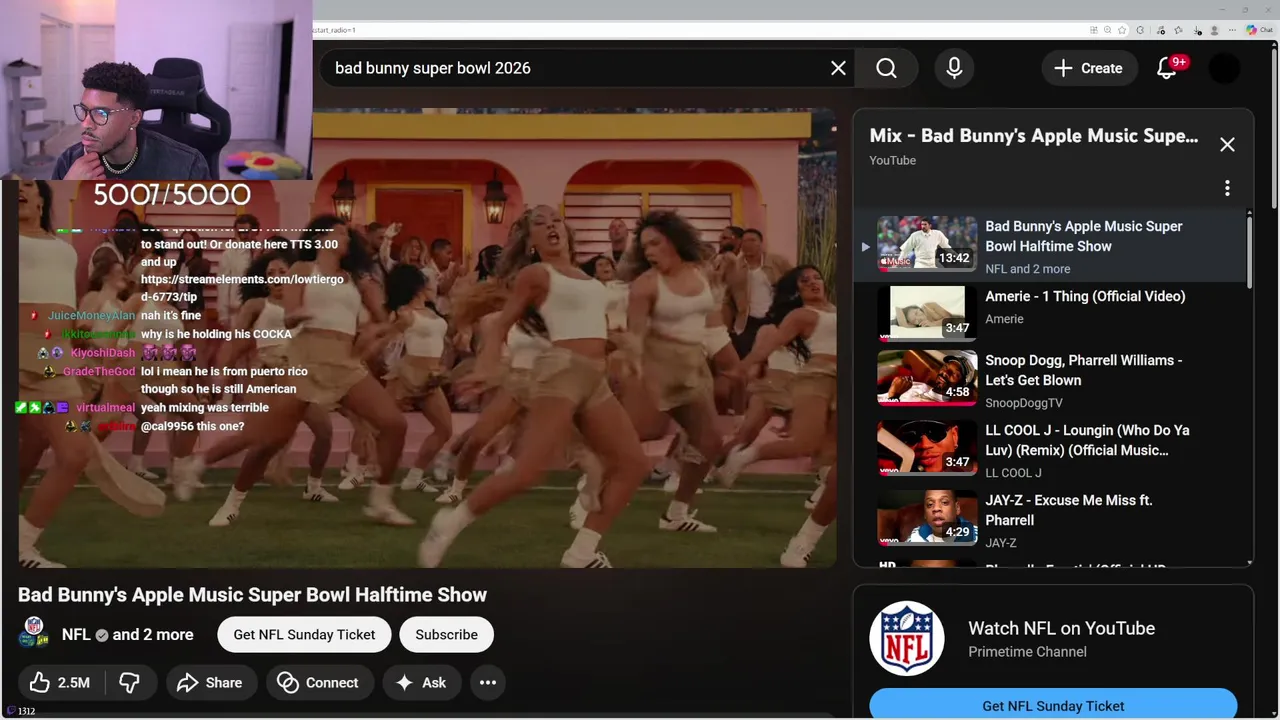Click Primetime Channel subtitle text
Viewport: 1280px width, 720px height.
[x=1027, y=652]
